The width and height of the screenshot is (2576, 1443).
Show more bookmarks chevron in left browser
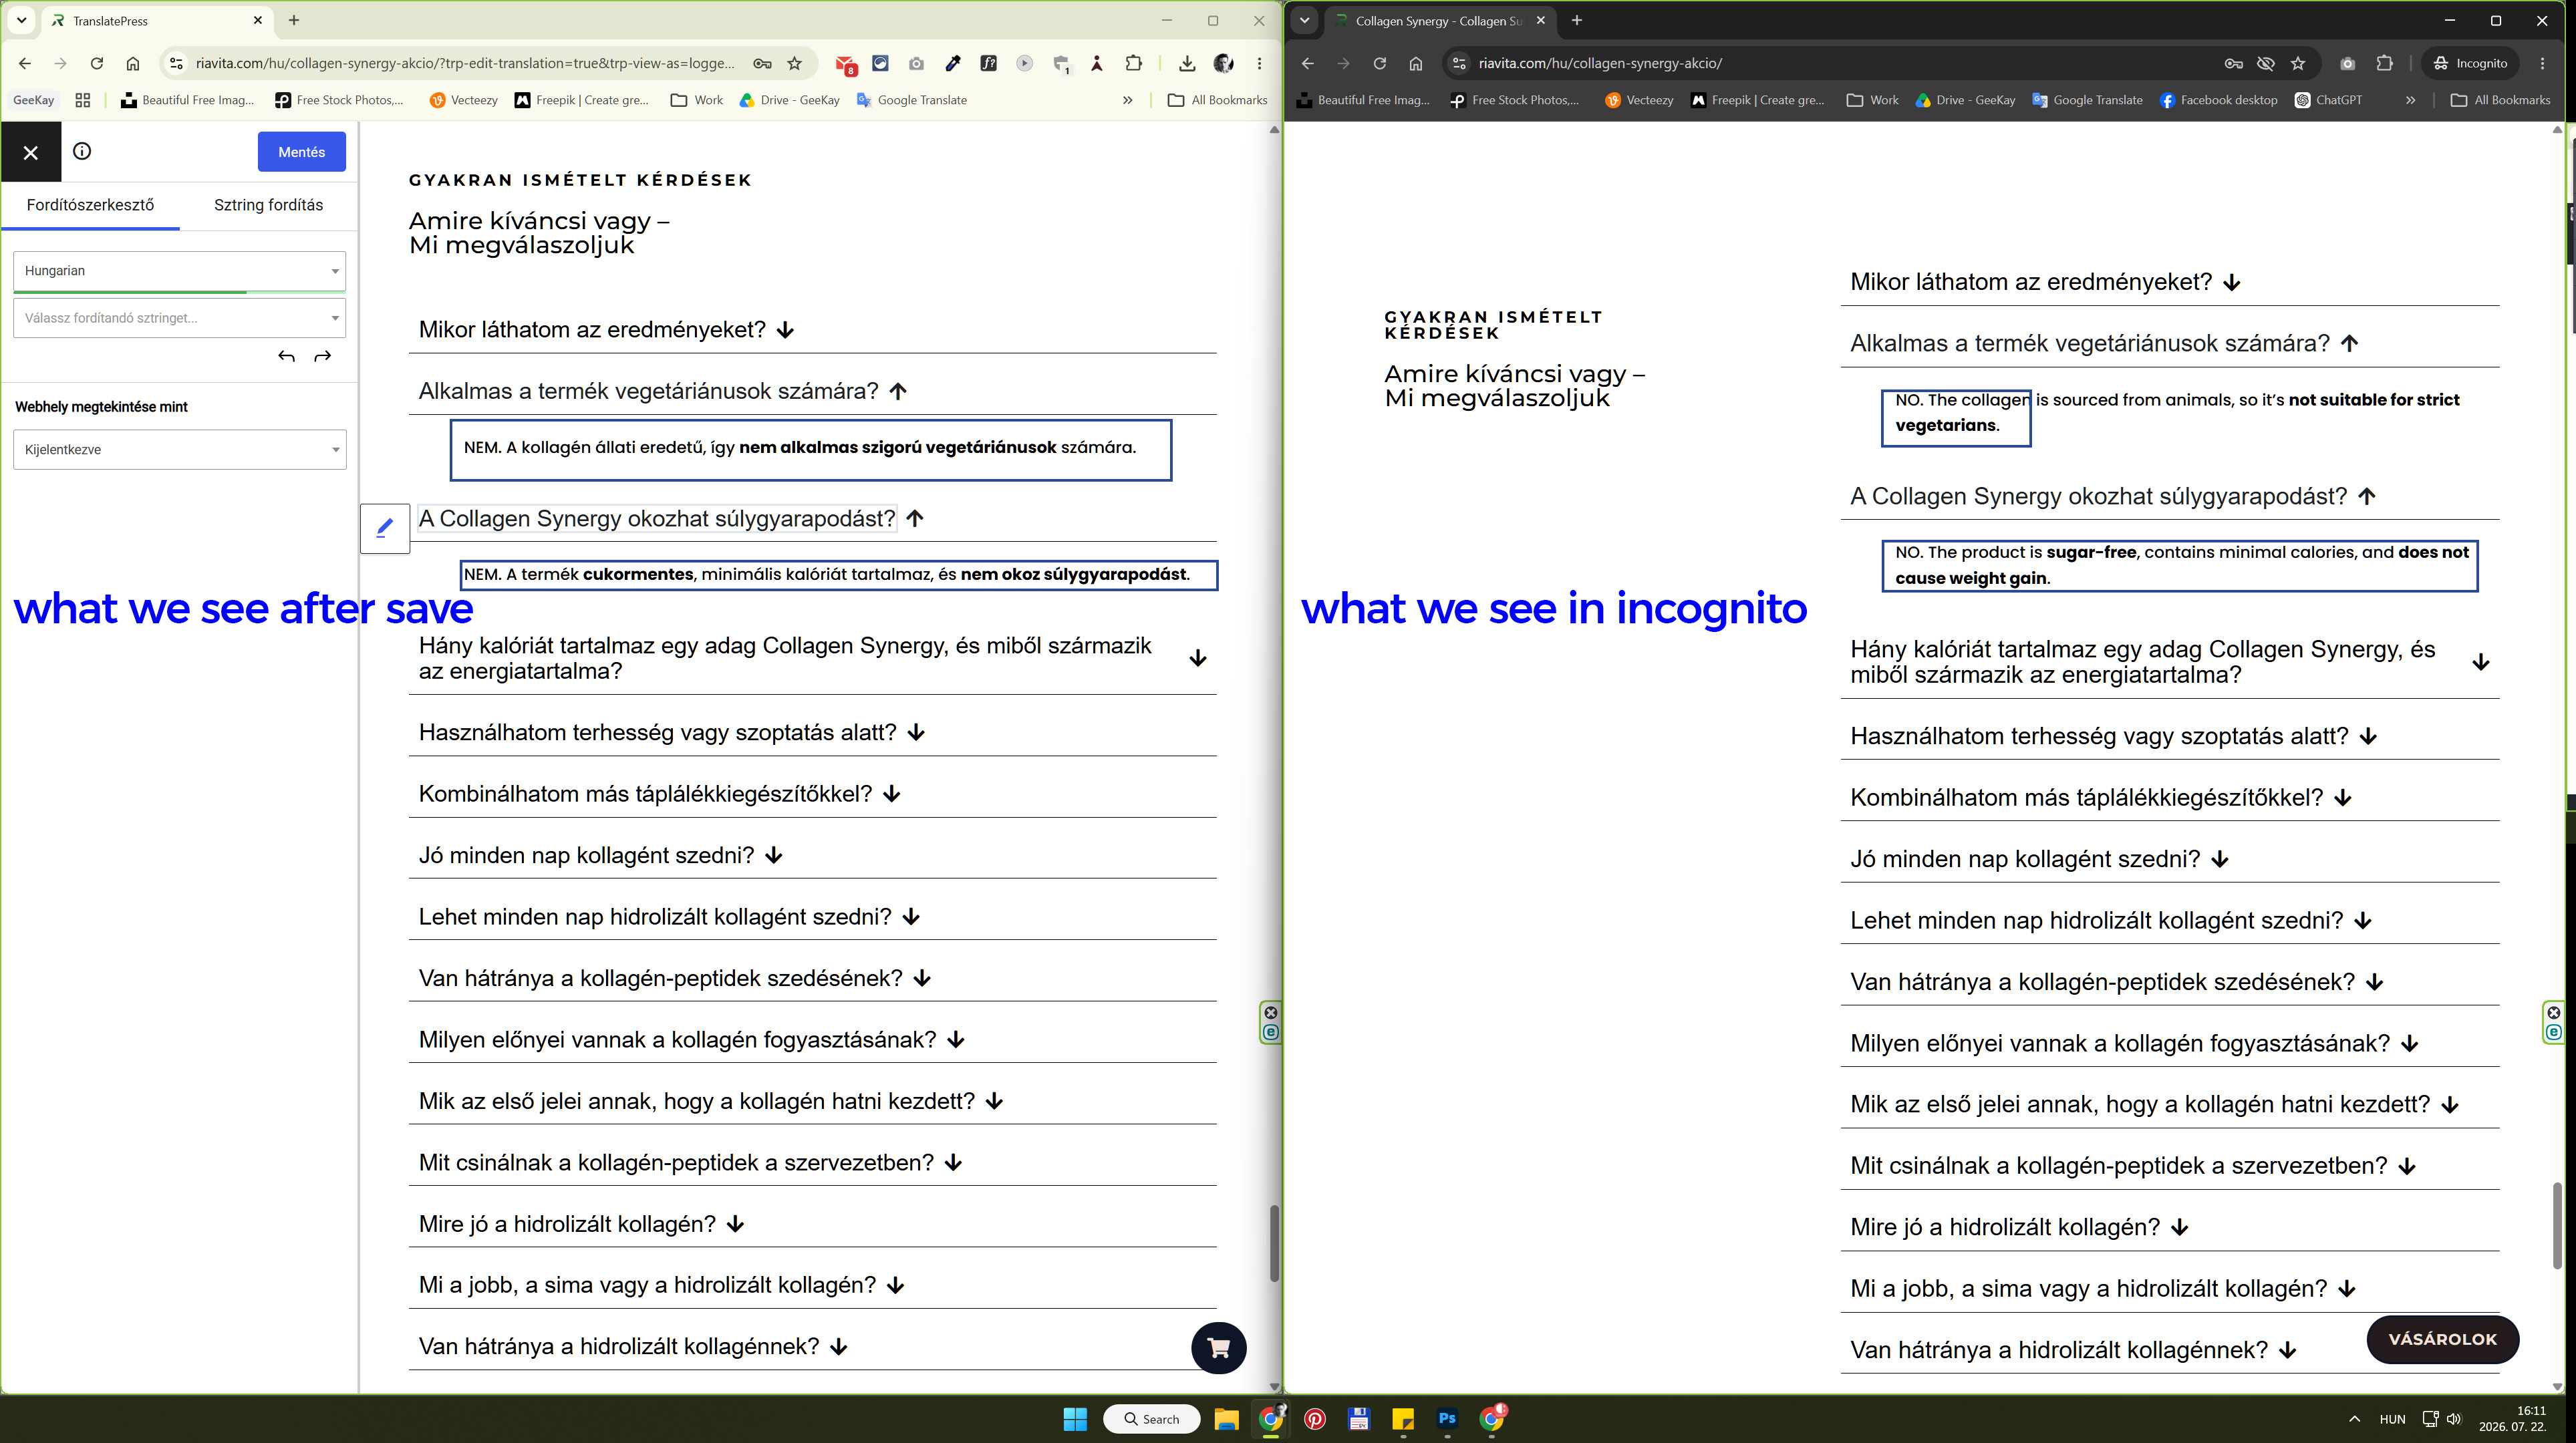(1127, 100)
